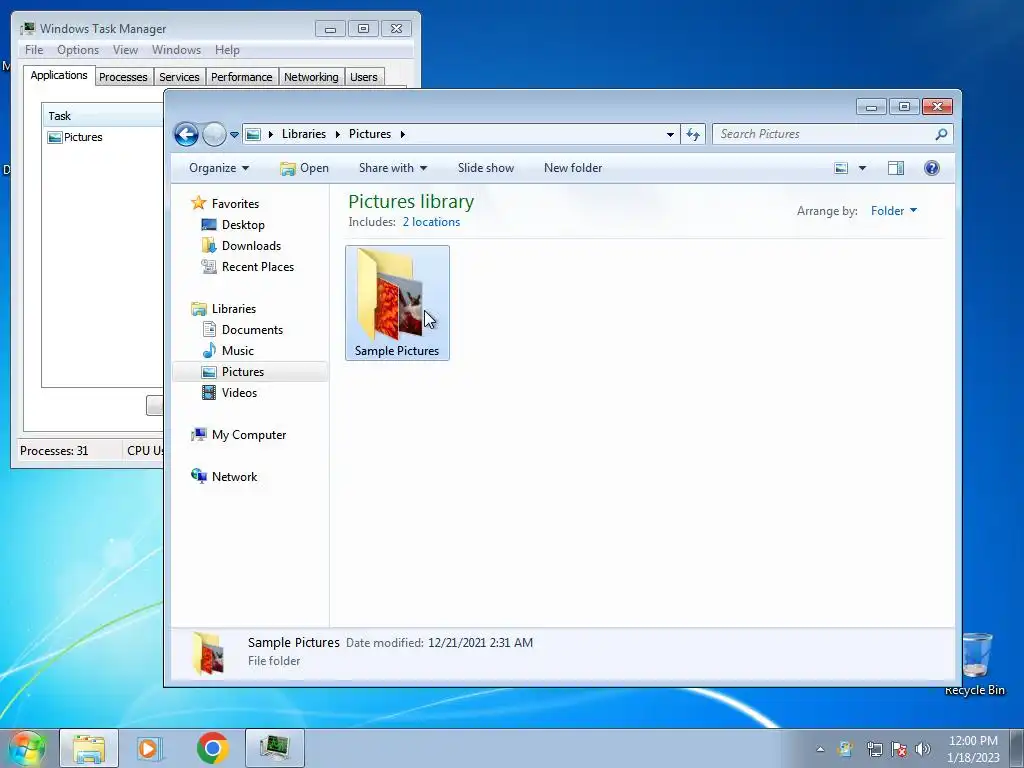Open Windows menu in Task Manager
The height and width of the screenshot is (768, 1024).
176,50
